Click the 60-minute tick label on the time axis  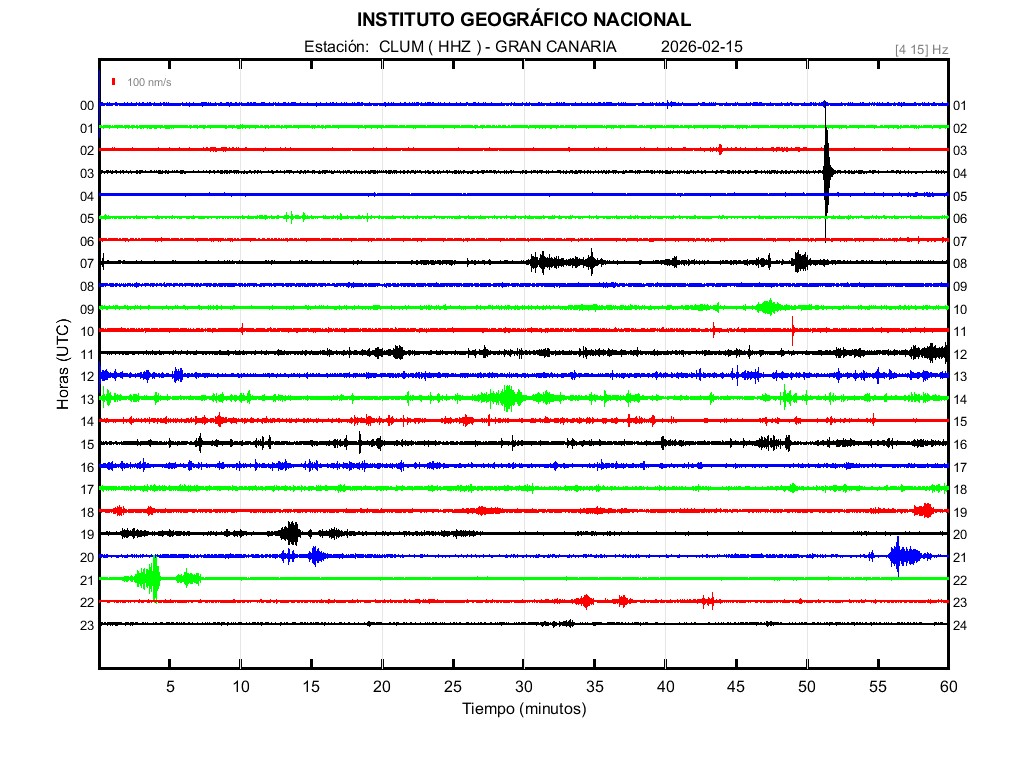point(947,686)
